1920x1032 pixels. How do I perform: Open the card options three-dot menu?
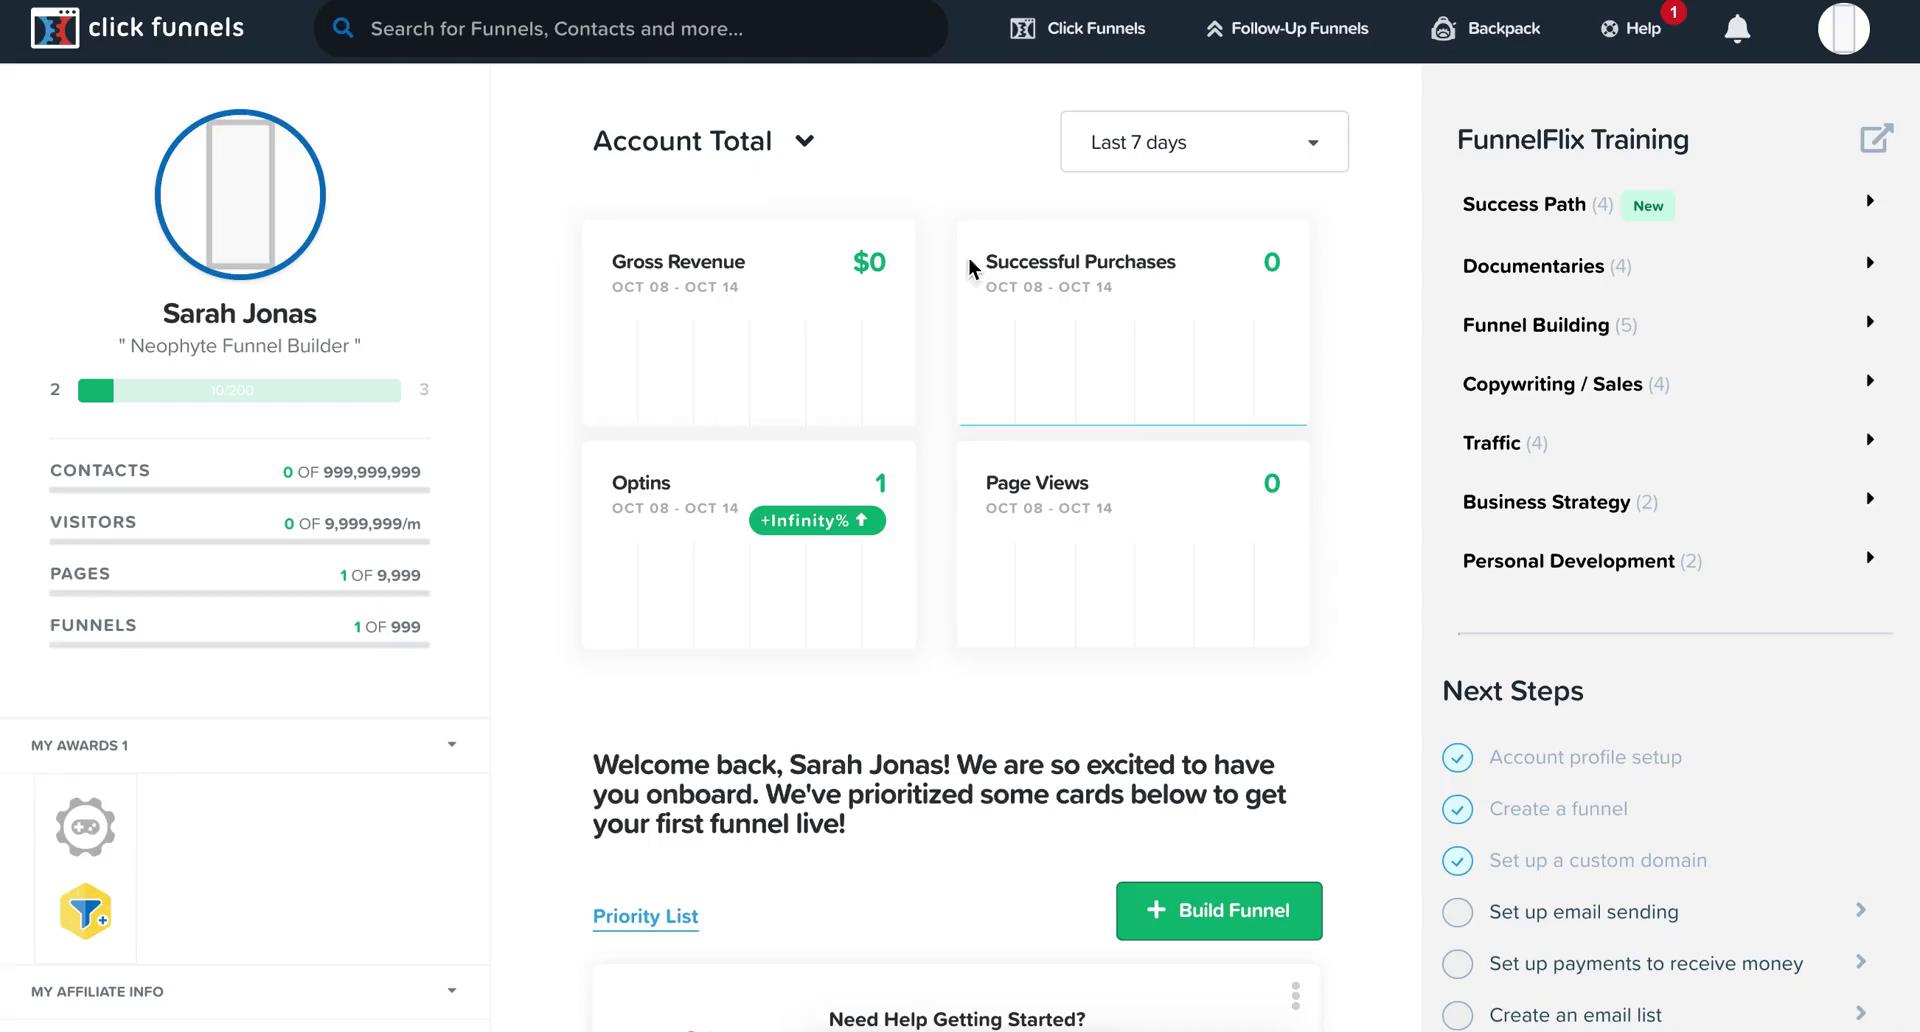1295,996
